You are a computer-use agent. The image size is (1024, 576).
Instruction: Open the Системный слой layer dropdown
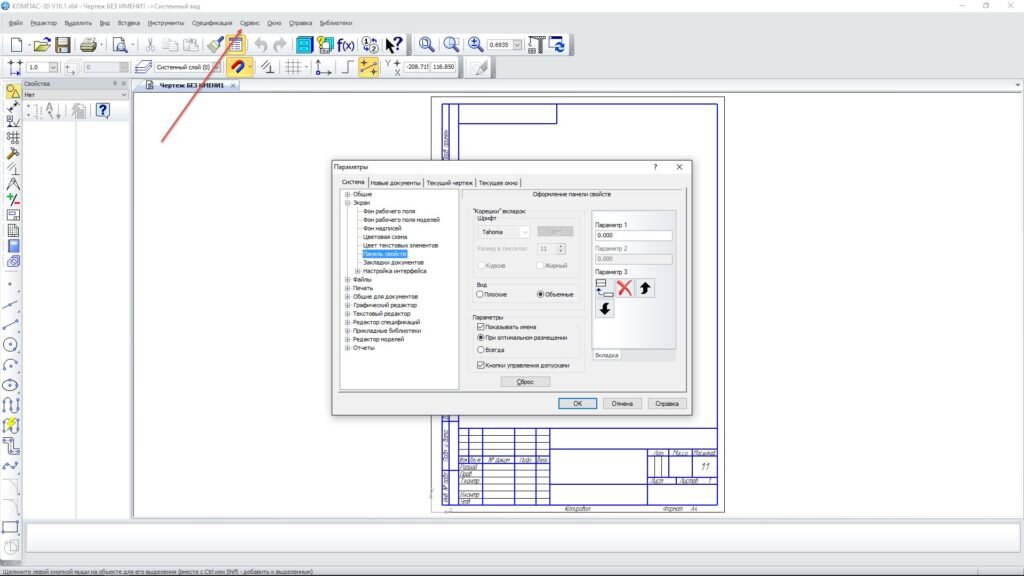(216, 67)
